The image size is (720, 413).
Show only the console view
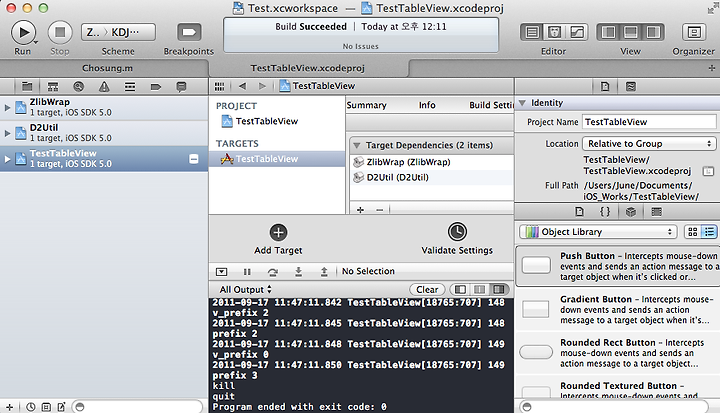coord(499,289)
